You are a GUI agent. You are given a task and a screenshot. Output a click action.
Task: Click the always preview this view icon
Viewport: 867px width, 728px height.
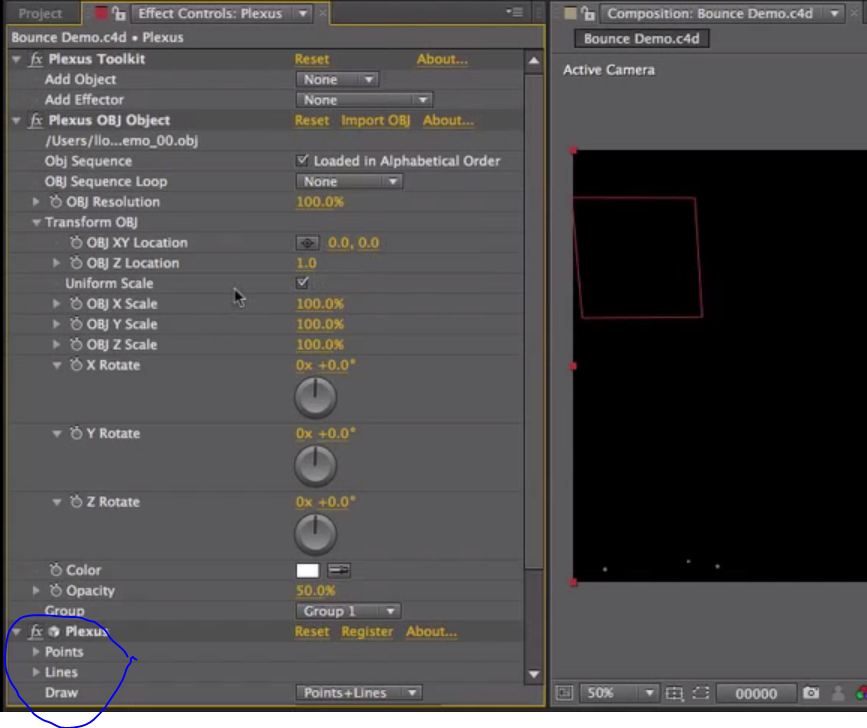click(564, 693)
